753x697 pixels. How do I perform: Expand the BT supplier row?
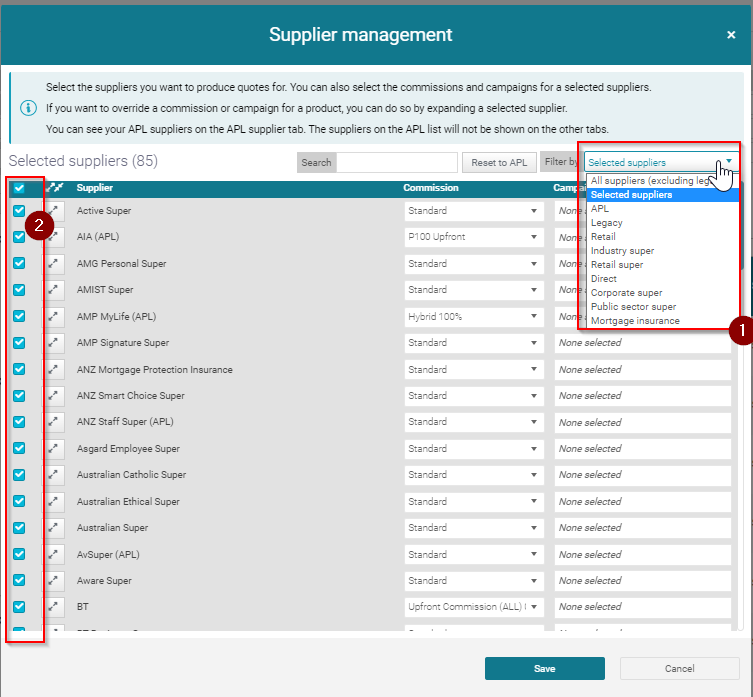click(54, 607)
